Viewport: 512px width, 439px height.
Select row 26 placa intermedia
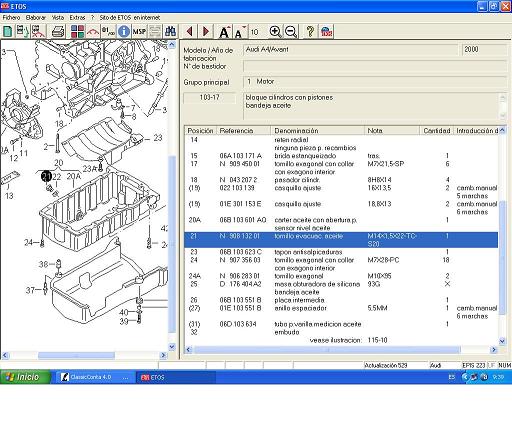pyautogui.click(x=341, y=300)
